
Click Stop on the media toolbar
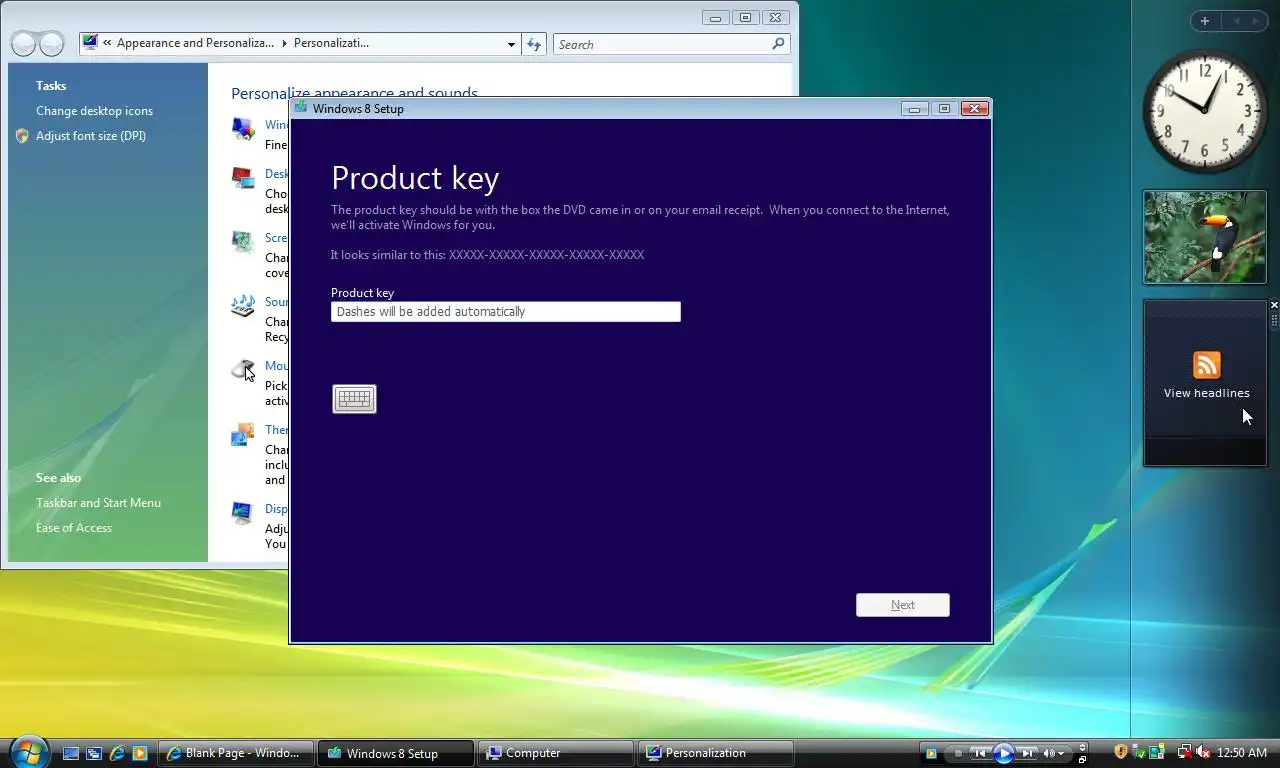pyautogui.click(x=958, y=753)
